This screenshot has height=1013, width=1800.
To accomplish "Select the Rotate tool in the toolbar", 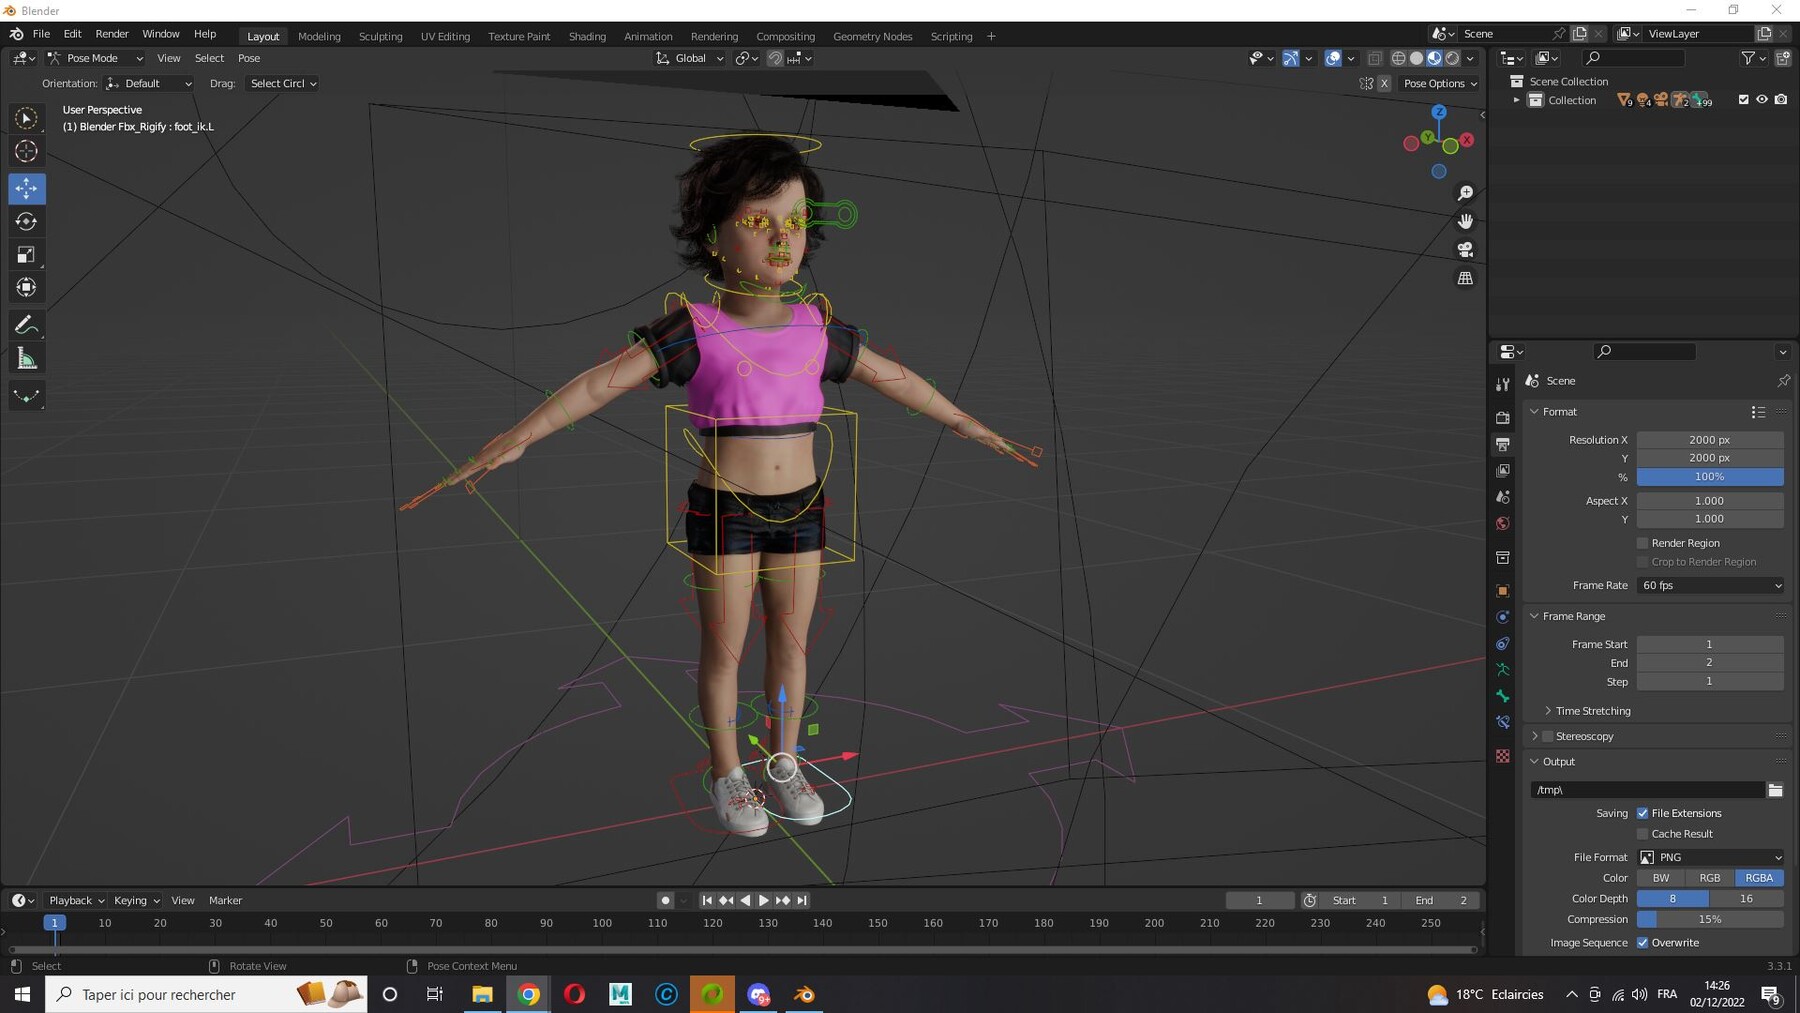I will click(x=27, y=222).
